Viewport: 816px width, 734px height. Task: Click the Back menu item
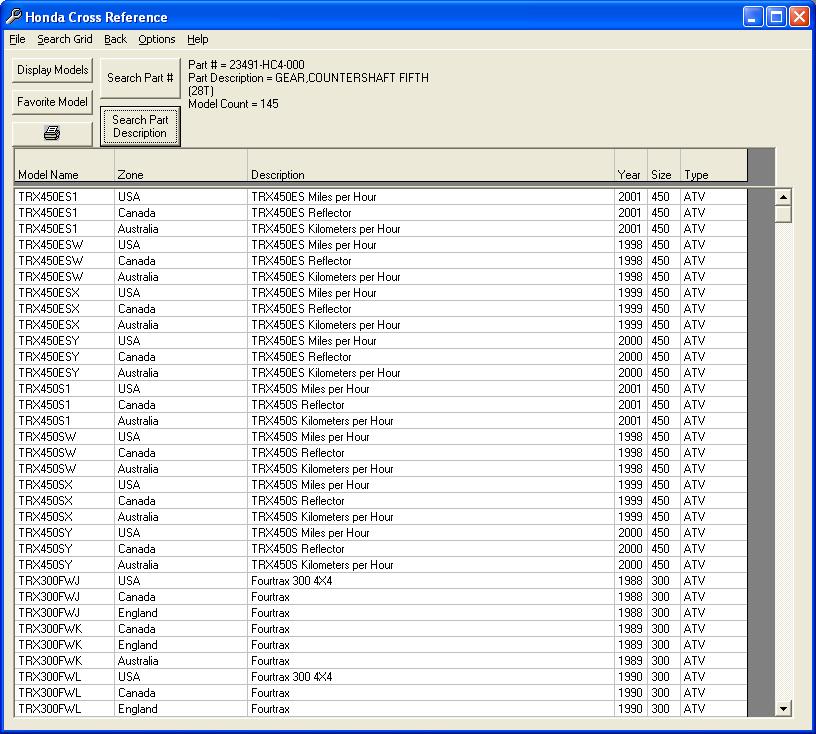click(x=115, y=40)
